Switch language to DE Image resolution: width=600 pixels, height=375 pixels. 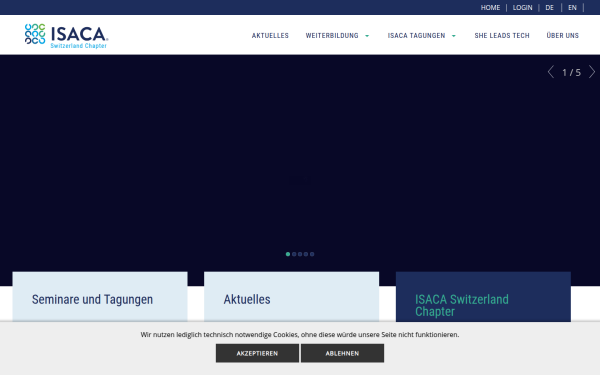tap(549, 8)
